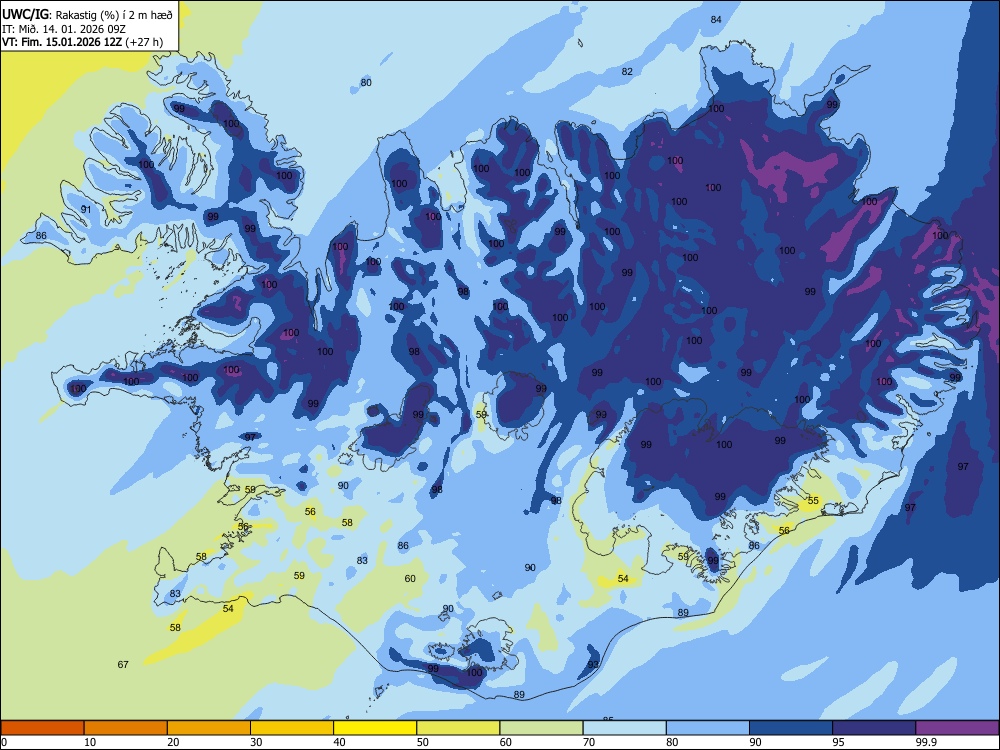Click the map value '84' at the top of the map
The width and height of the screenshot is (1000, 750).
716,20
